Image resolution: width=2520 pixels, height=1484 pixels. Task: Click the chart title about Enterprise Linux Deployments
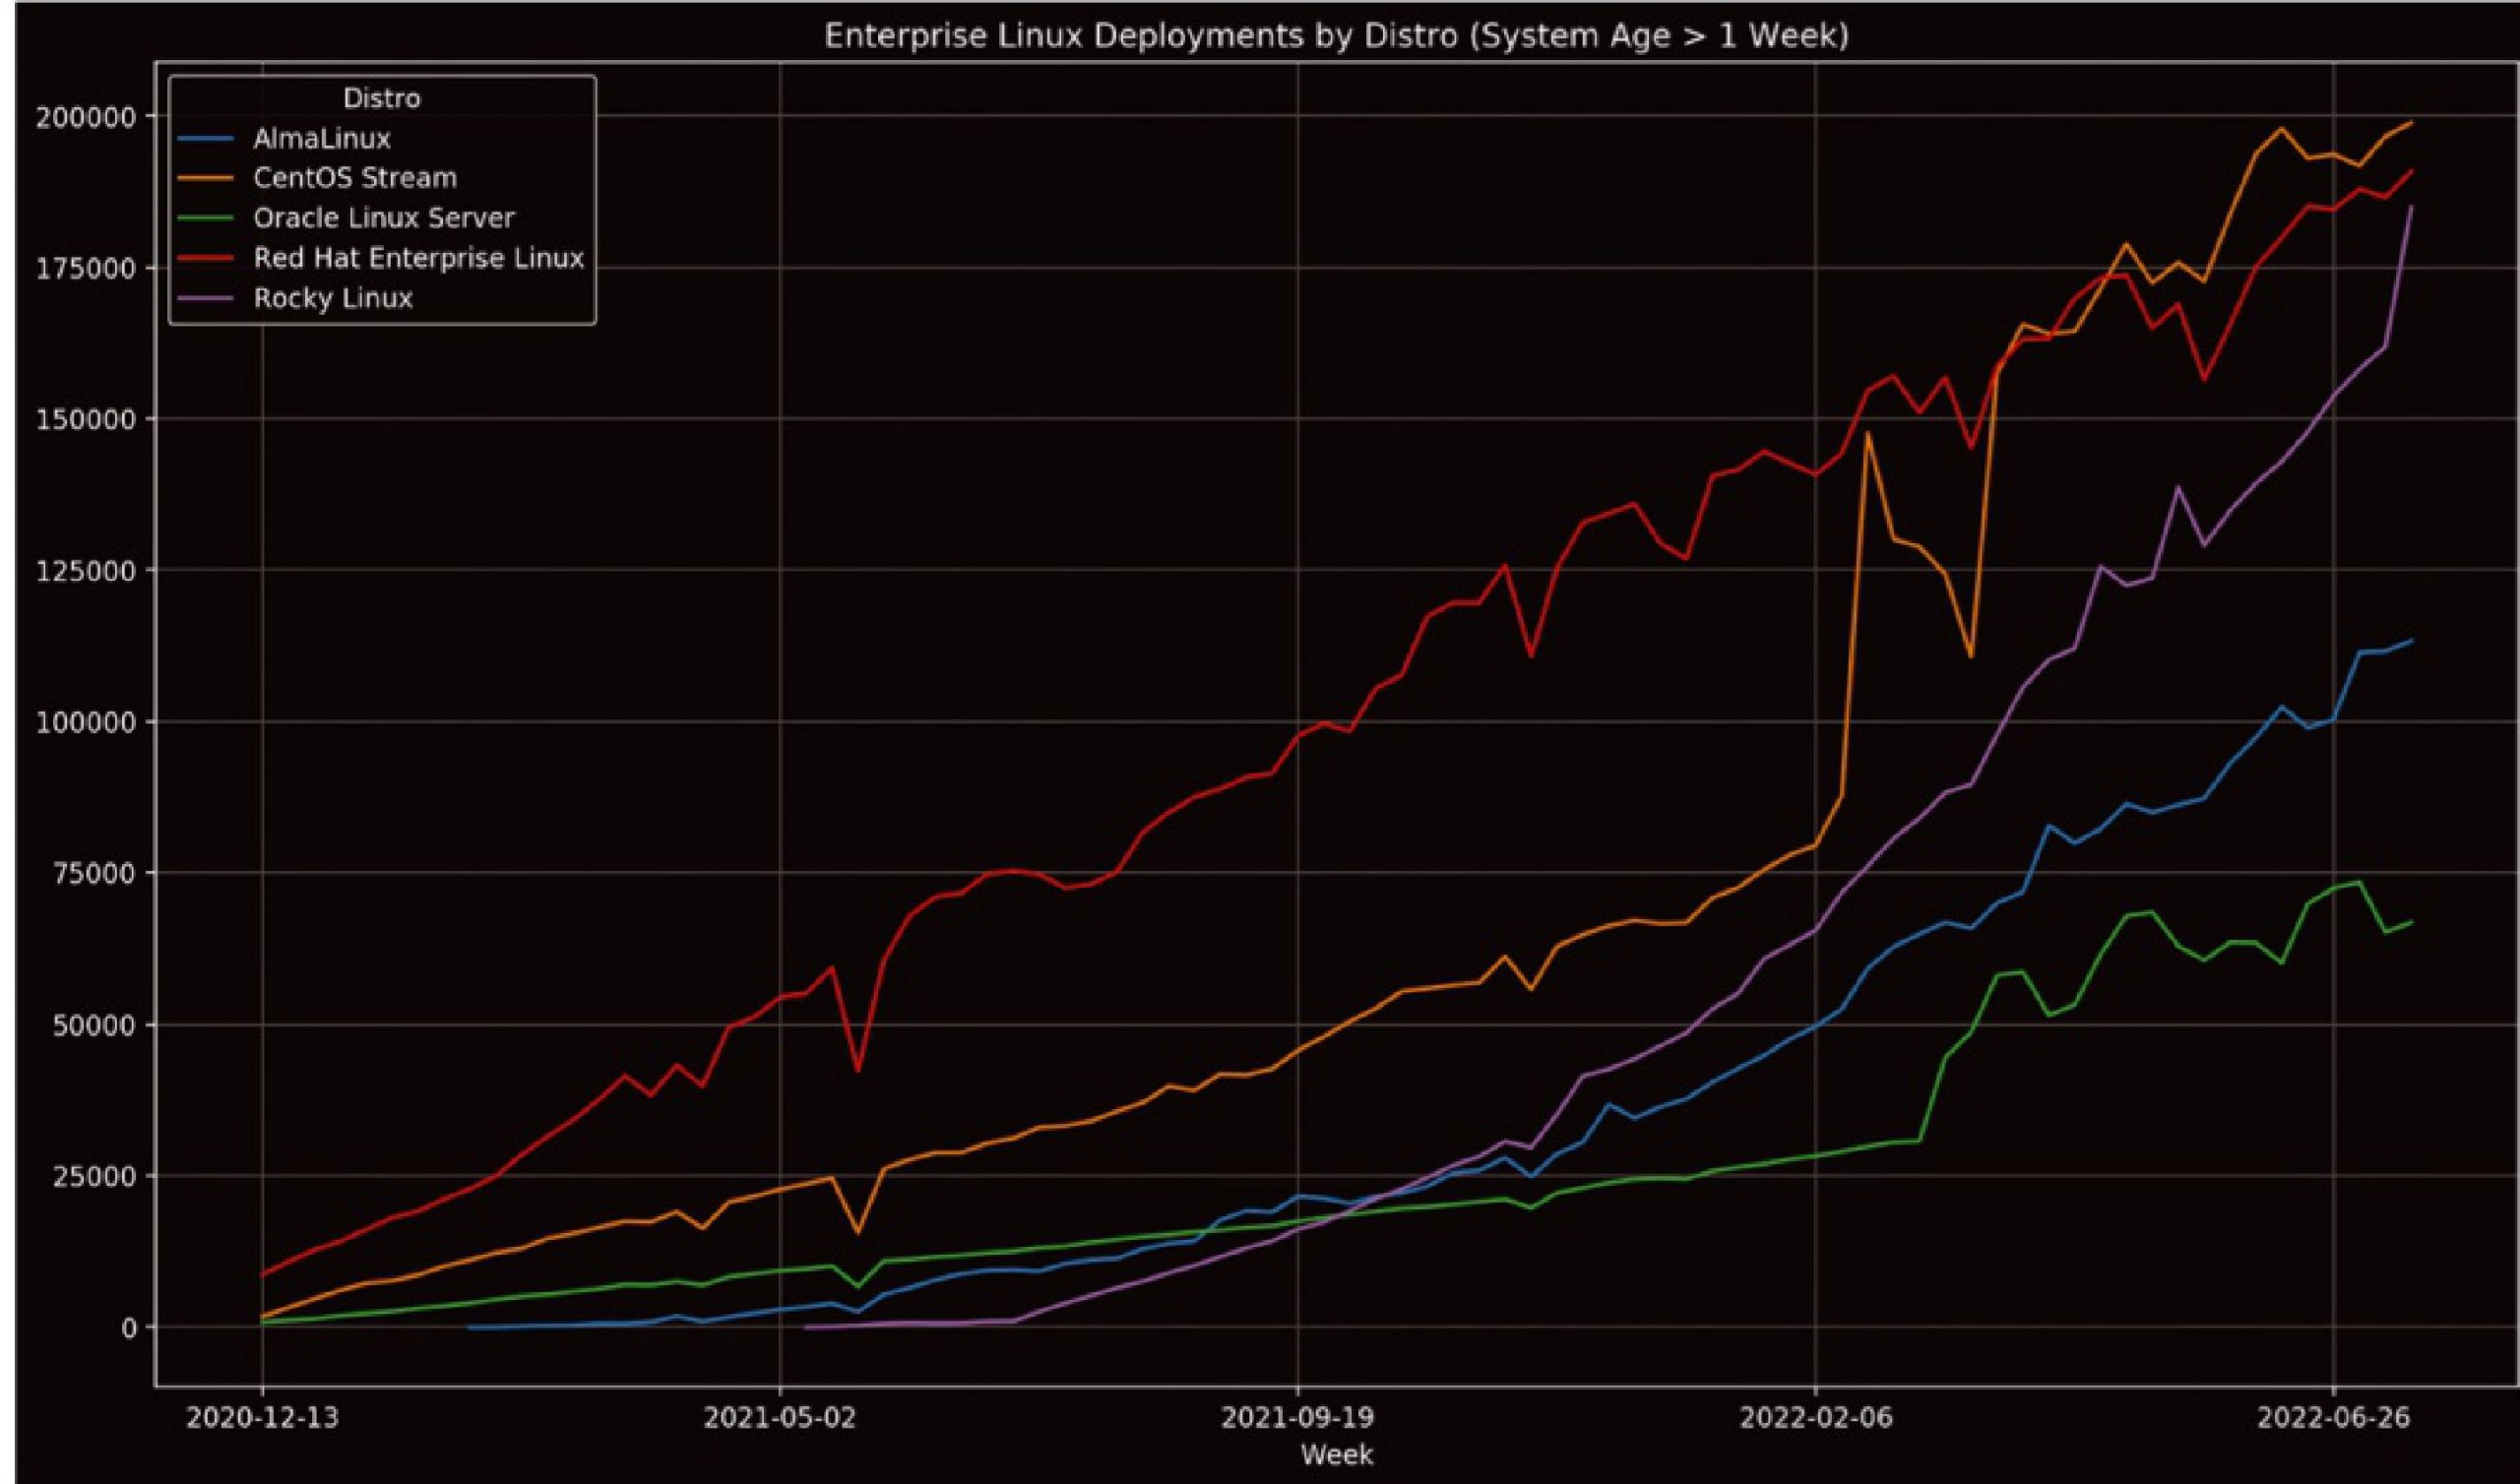(x=1336, y=36)
